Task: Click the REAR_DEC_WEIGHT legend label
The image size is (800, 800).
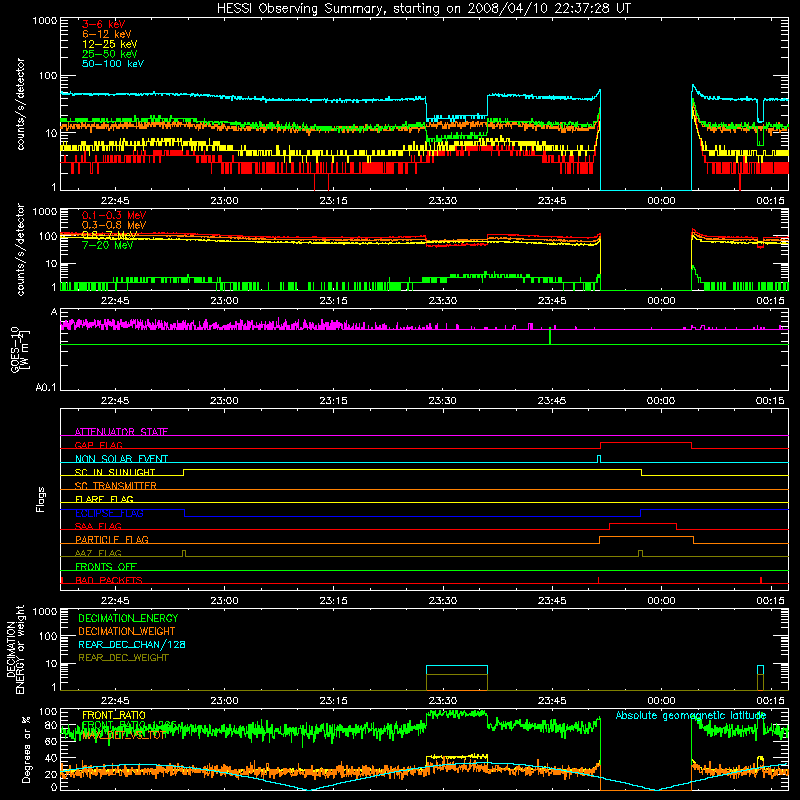Action: pyautogui.click(x=123, y=658)
